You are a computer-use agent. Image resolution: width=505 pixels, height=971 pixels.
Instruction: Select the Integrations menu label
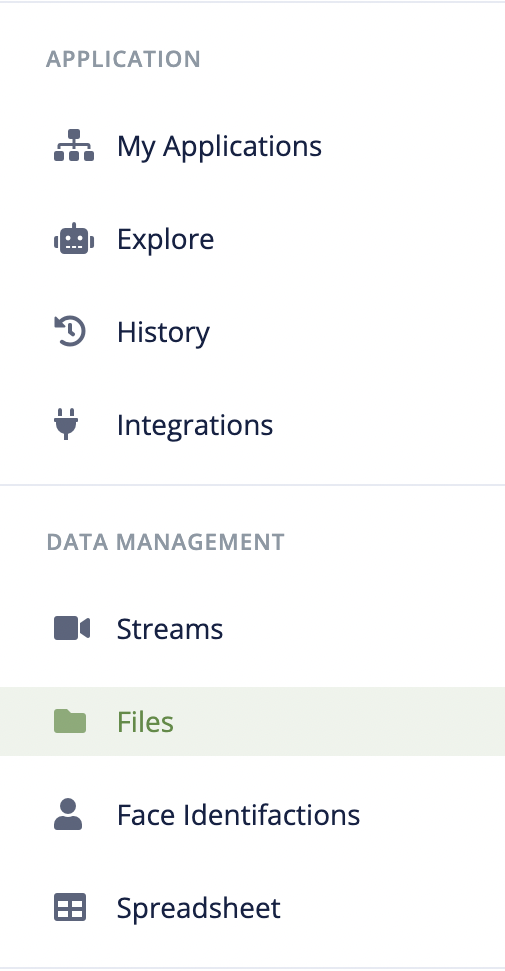pyautogui.click(x=195, y=425)
